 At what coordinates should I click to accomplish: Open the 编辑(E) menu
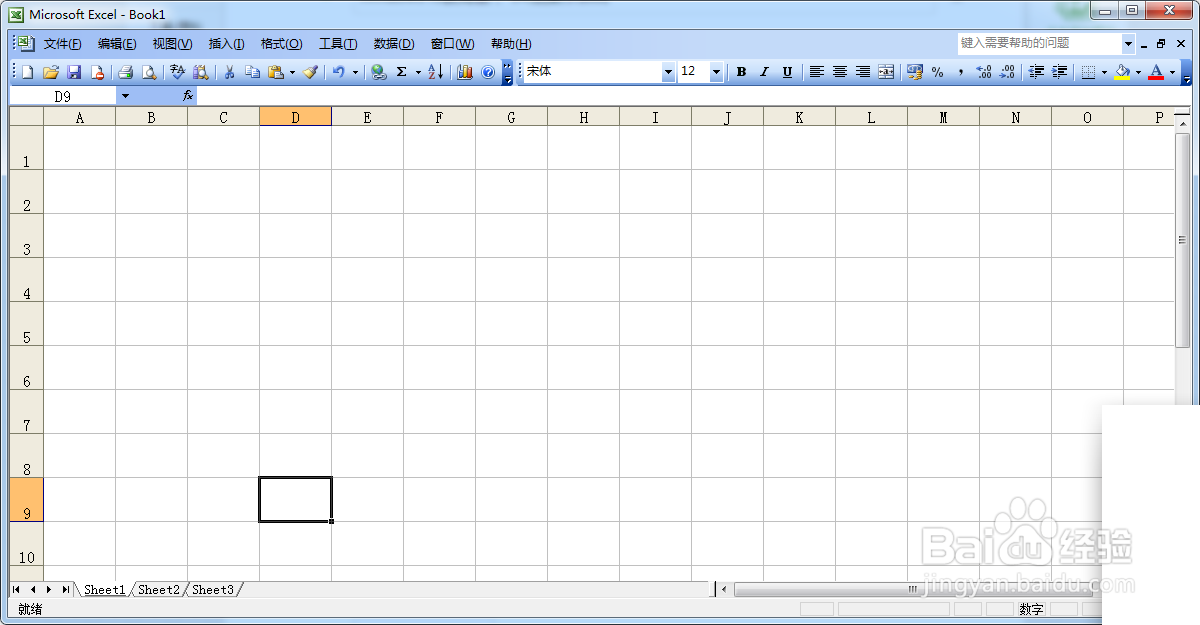coord(117,44)
